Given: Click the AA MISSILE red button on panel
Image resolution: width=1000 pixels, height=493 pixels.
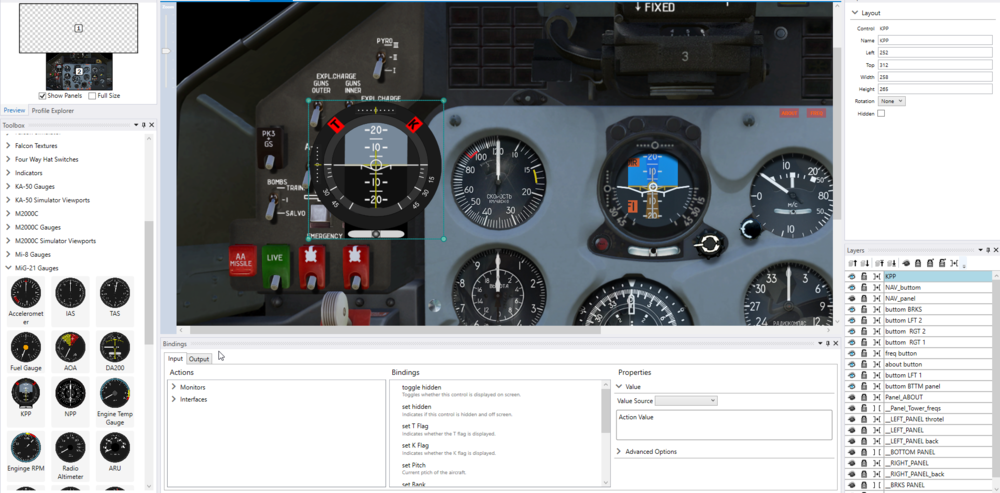Looking at the screenshot, I should pyautogui.click(x=242, y=261).
